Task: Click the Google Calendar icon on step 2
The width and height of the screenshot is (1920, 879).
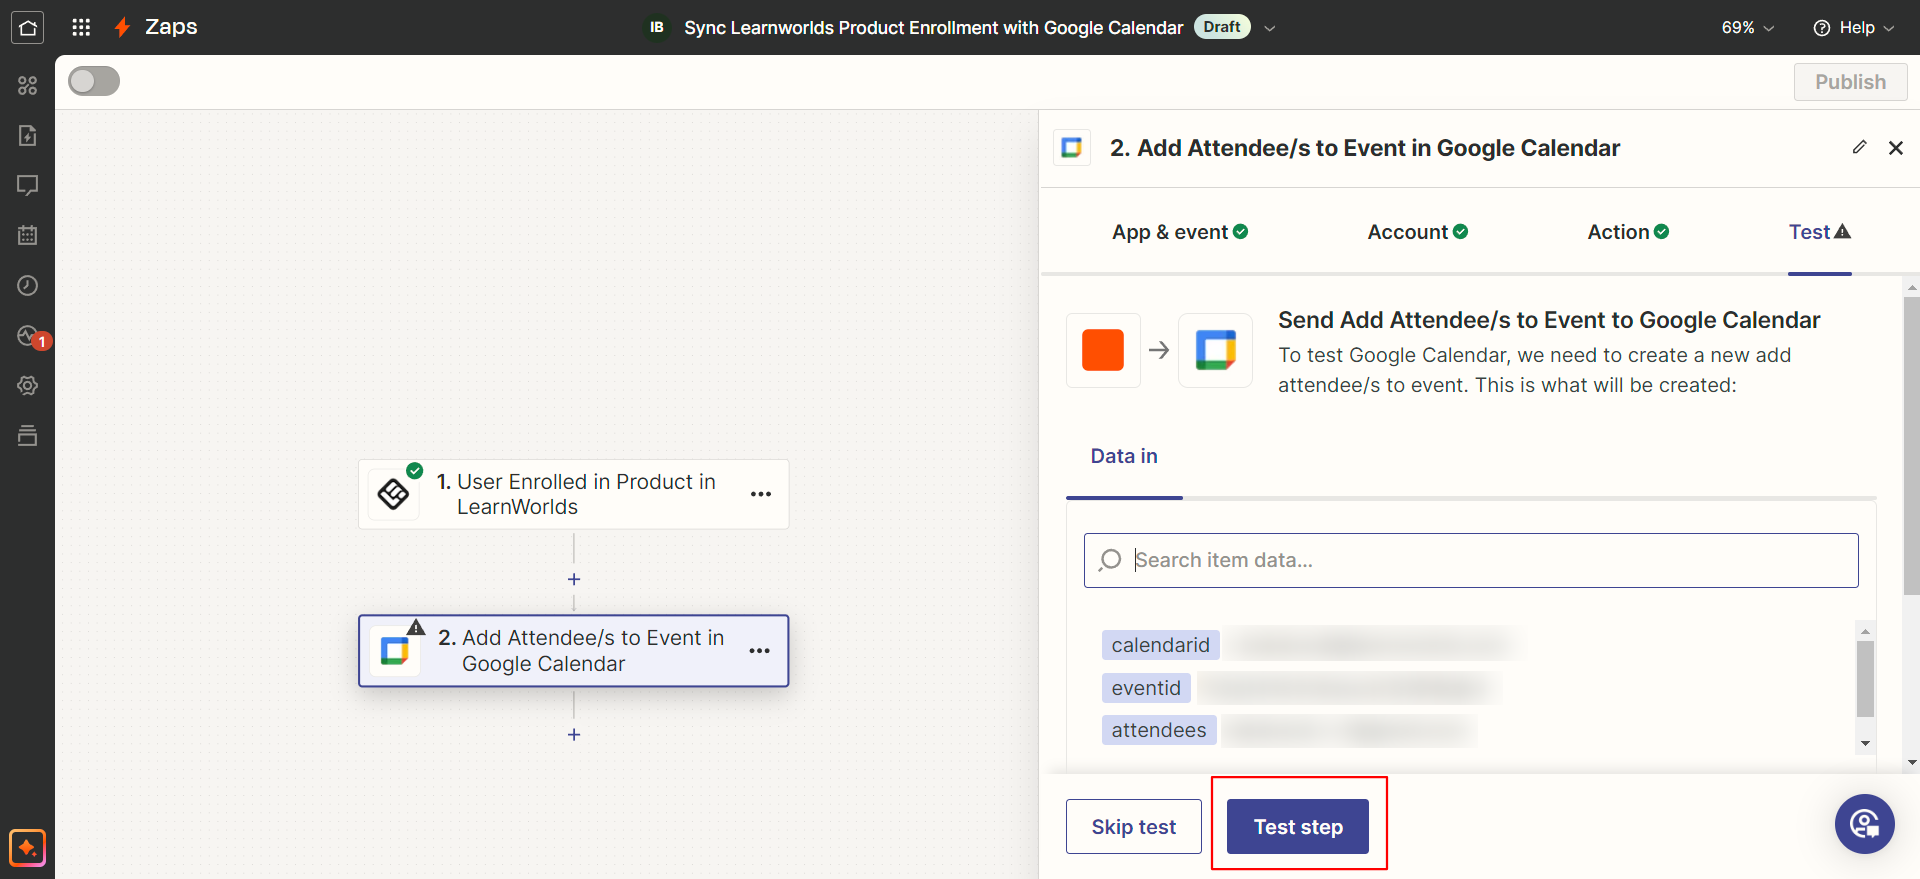Action: tap(395, 651)
